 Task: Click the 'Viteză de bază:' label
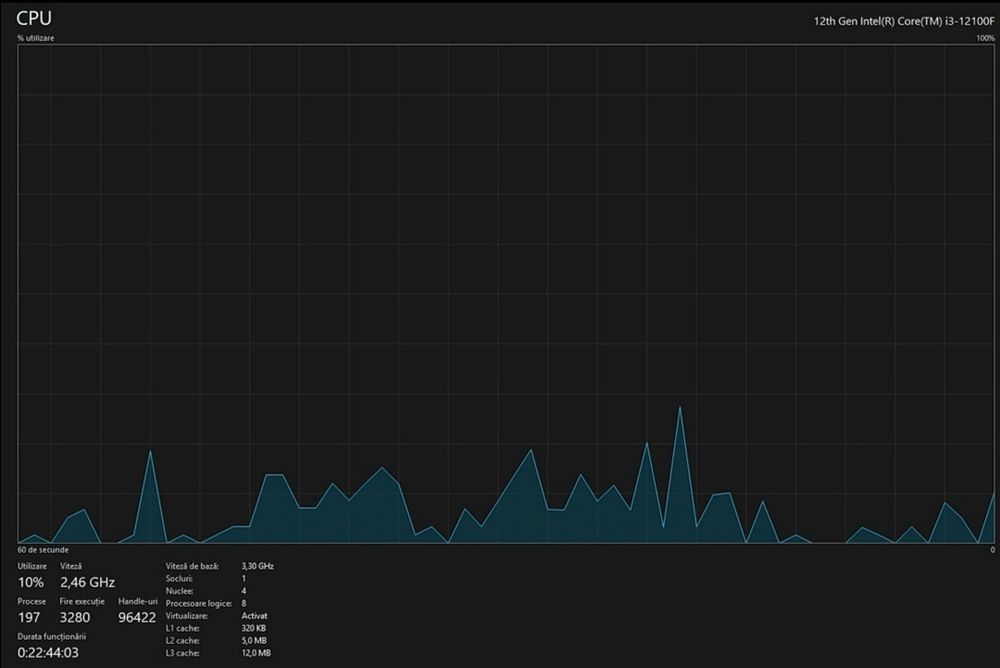[192, 567]
